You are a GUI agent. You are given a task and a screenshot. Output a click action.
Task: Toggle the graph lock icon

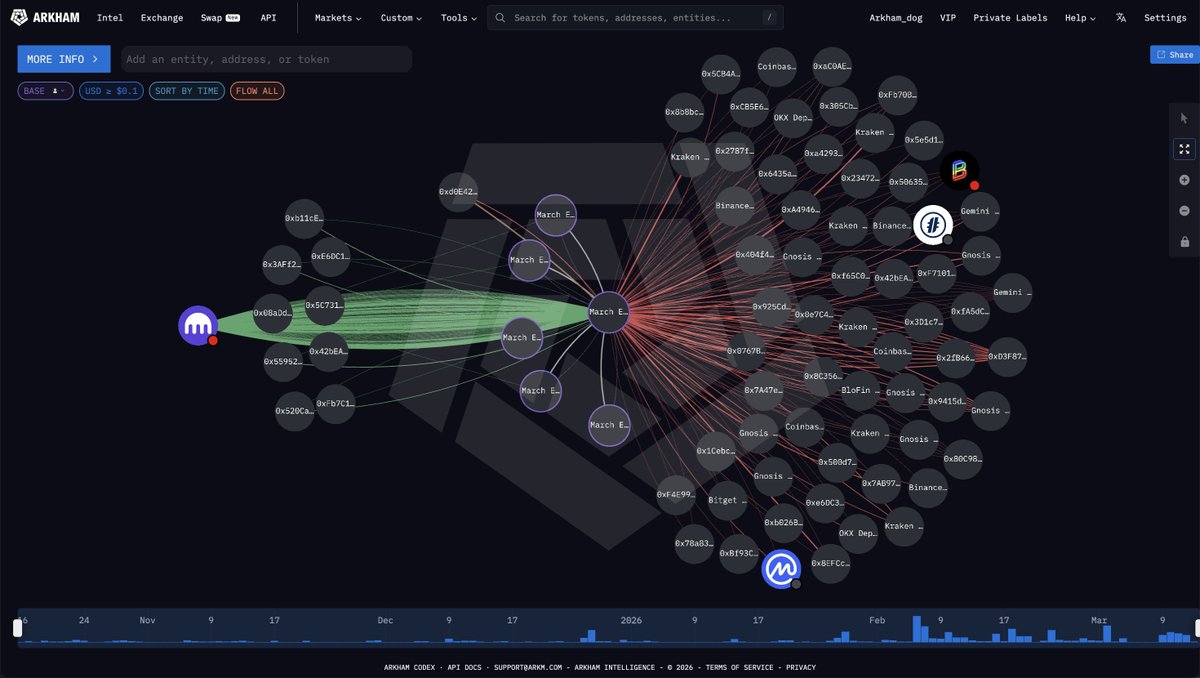1184,242
